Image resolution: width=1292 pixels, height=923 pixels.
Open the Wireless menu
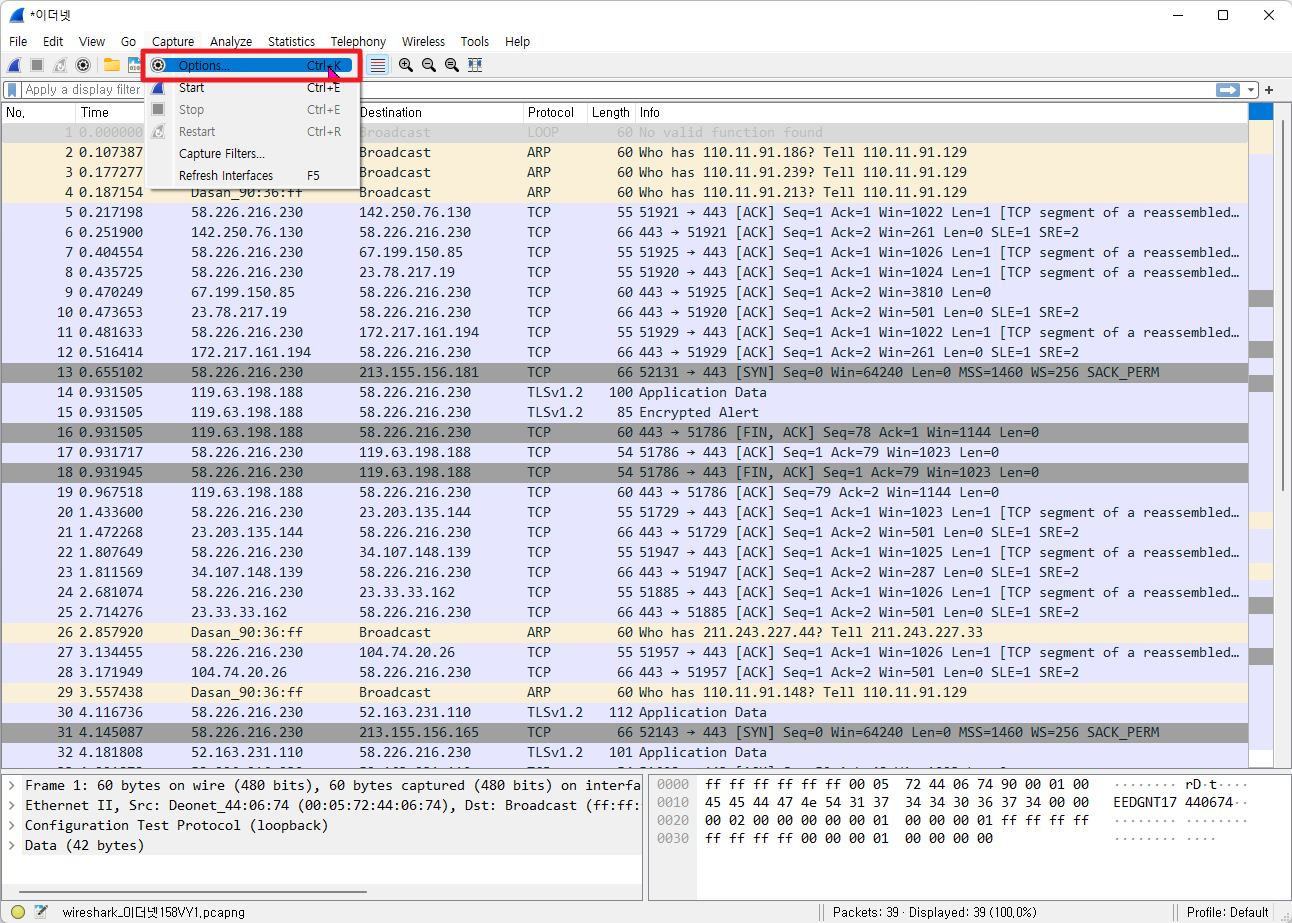coord(423,41)
